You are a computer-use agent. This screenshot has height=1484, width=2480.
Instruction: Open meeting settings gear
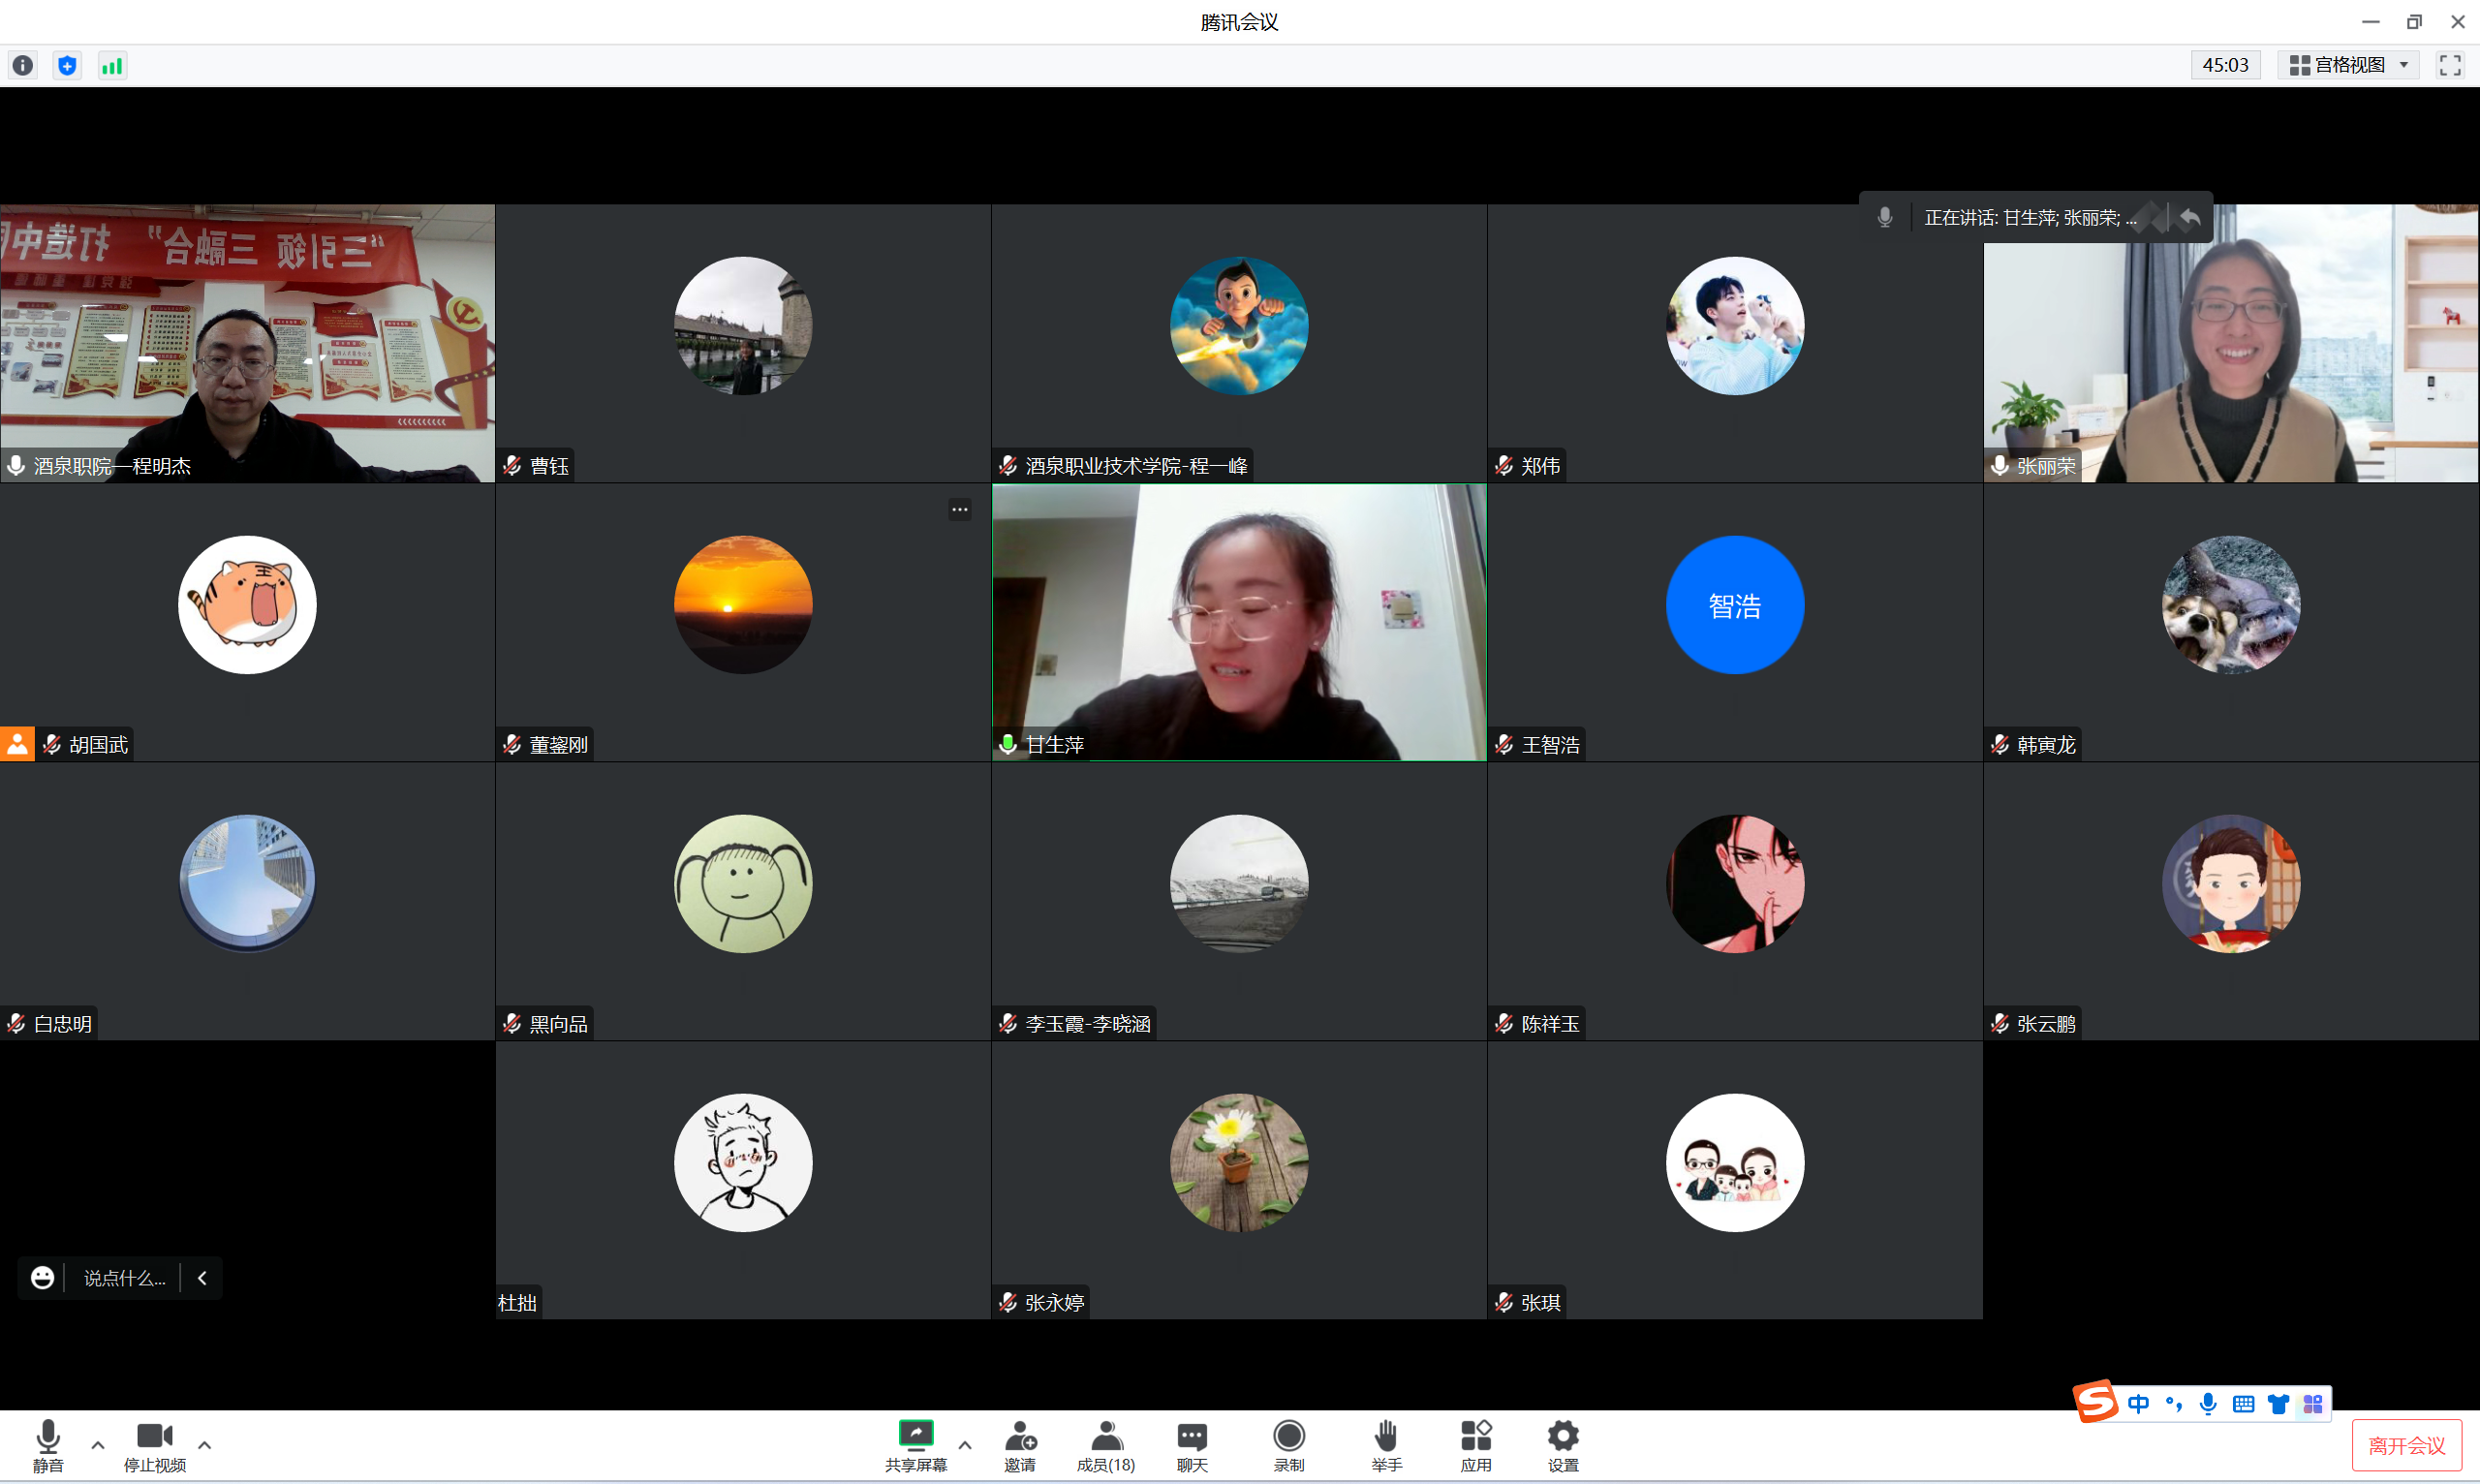tap(1562, 1445)
